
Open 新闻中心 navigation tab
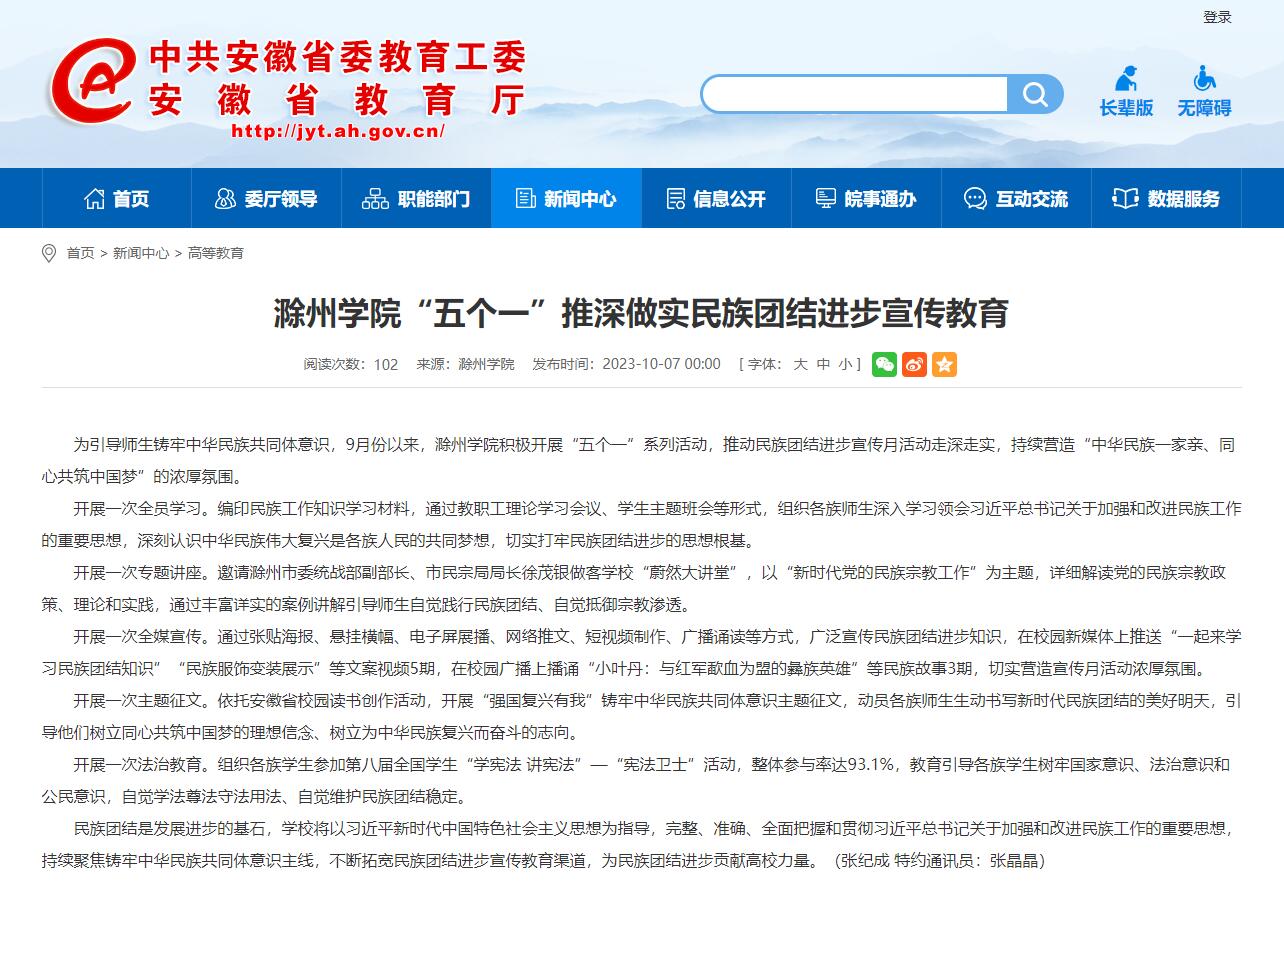566,198
